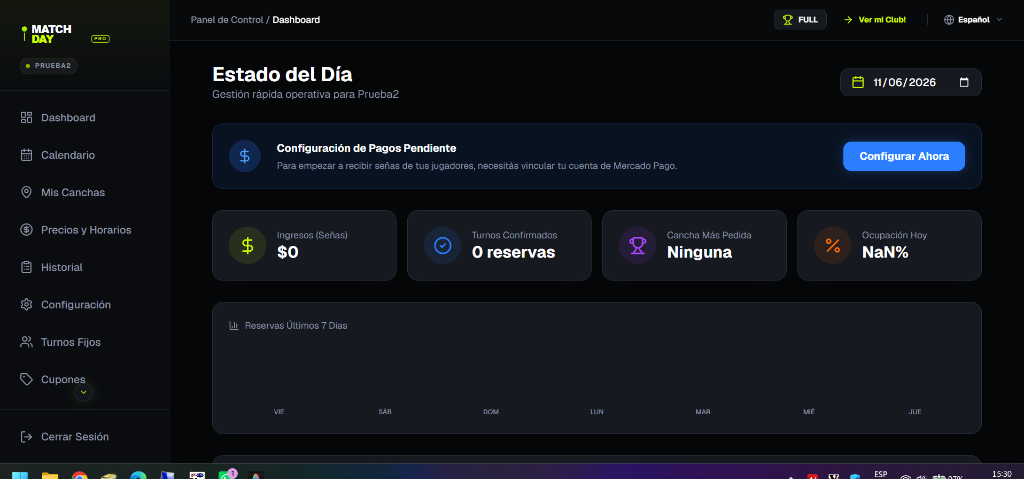
Task: Click the PRO badge beside the logo
Action: tap(101, 39)
